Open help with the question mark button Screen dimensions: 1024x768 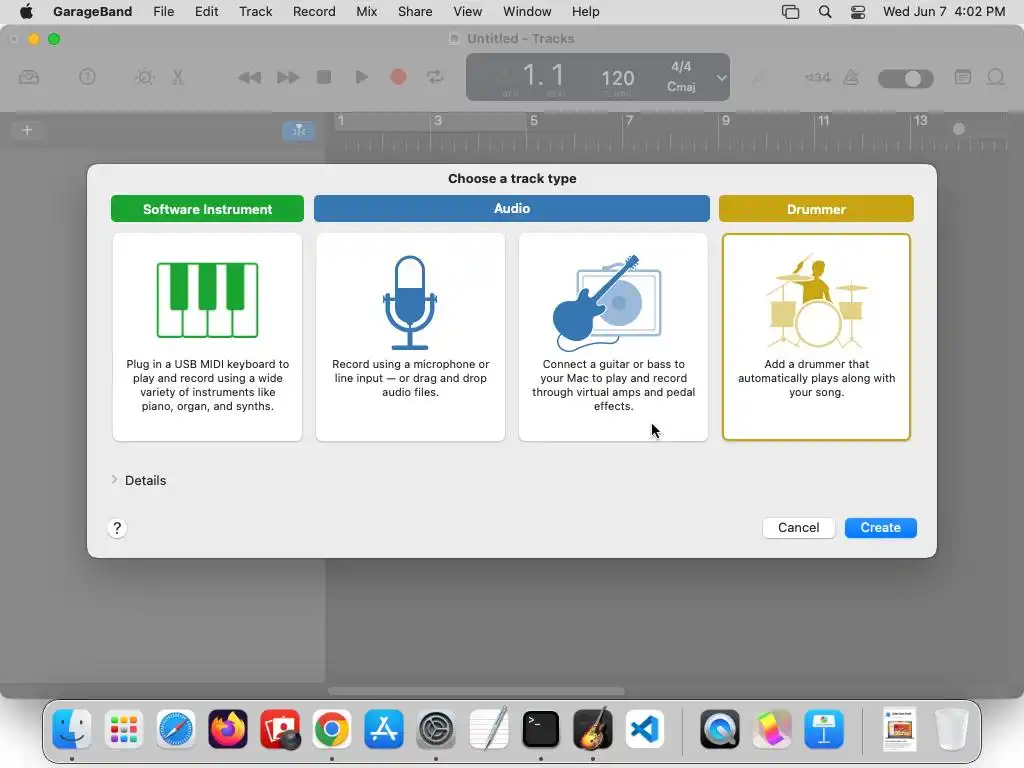coord(117,528)
